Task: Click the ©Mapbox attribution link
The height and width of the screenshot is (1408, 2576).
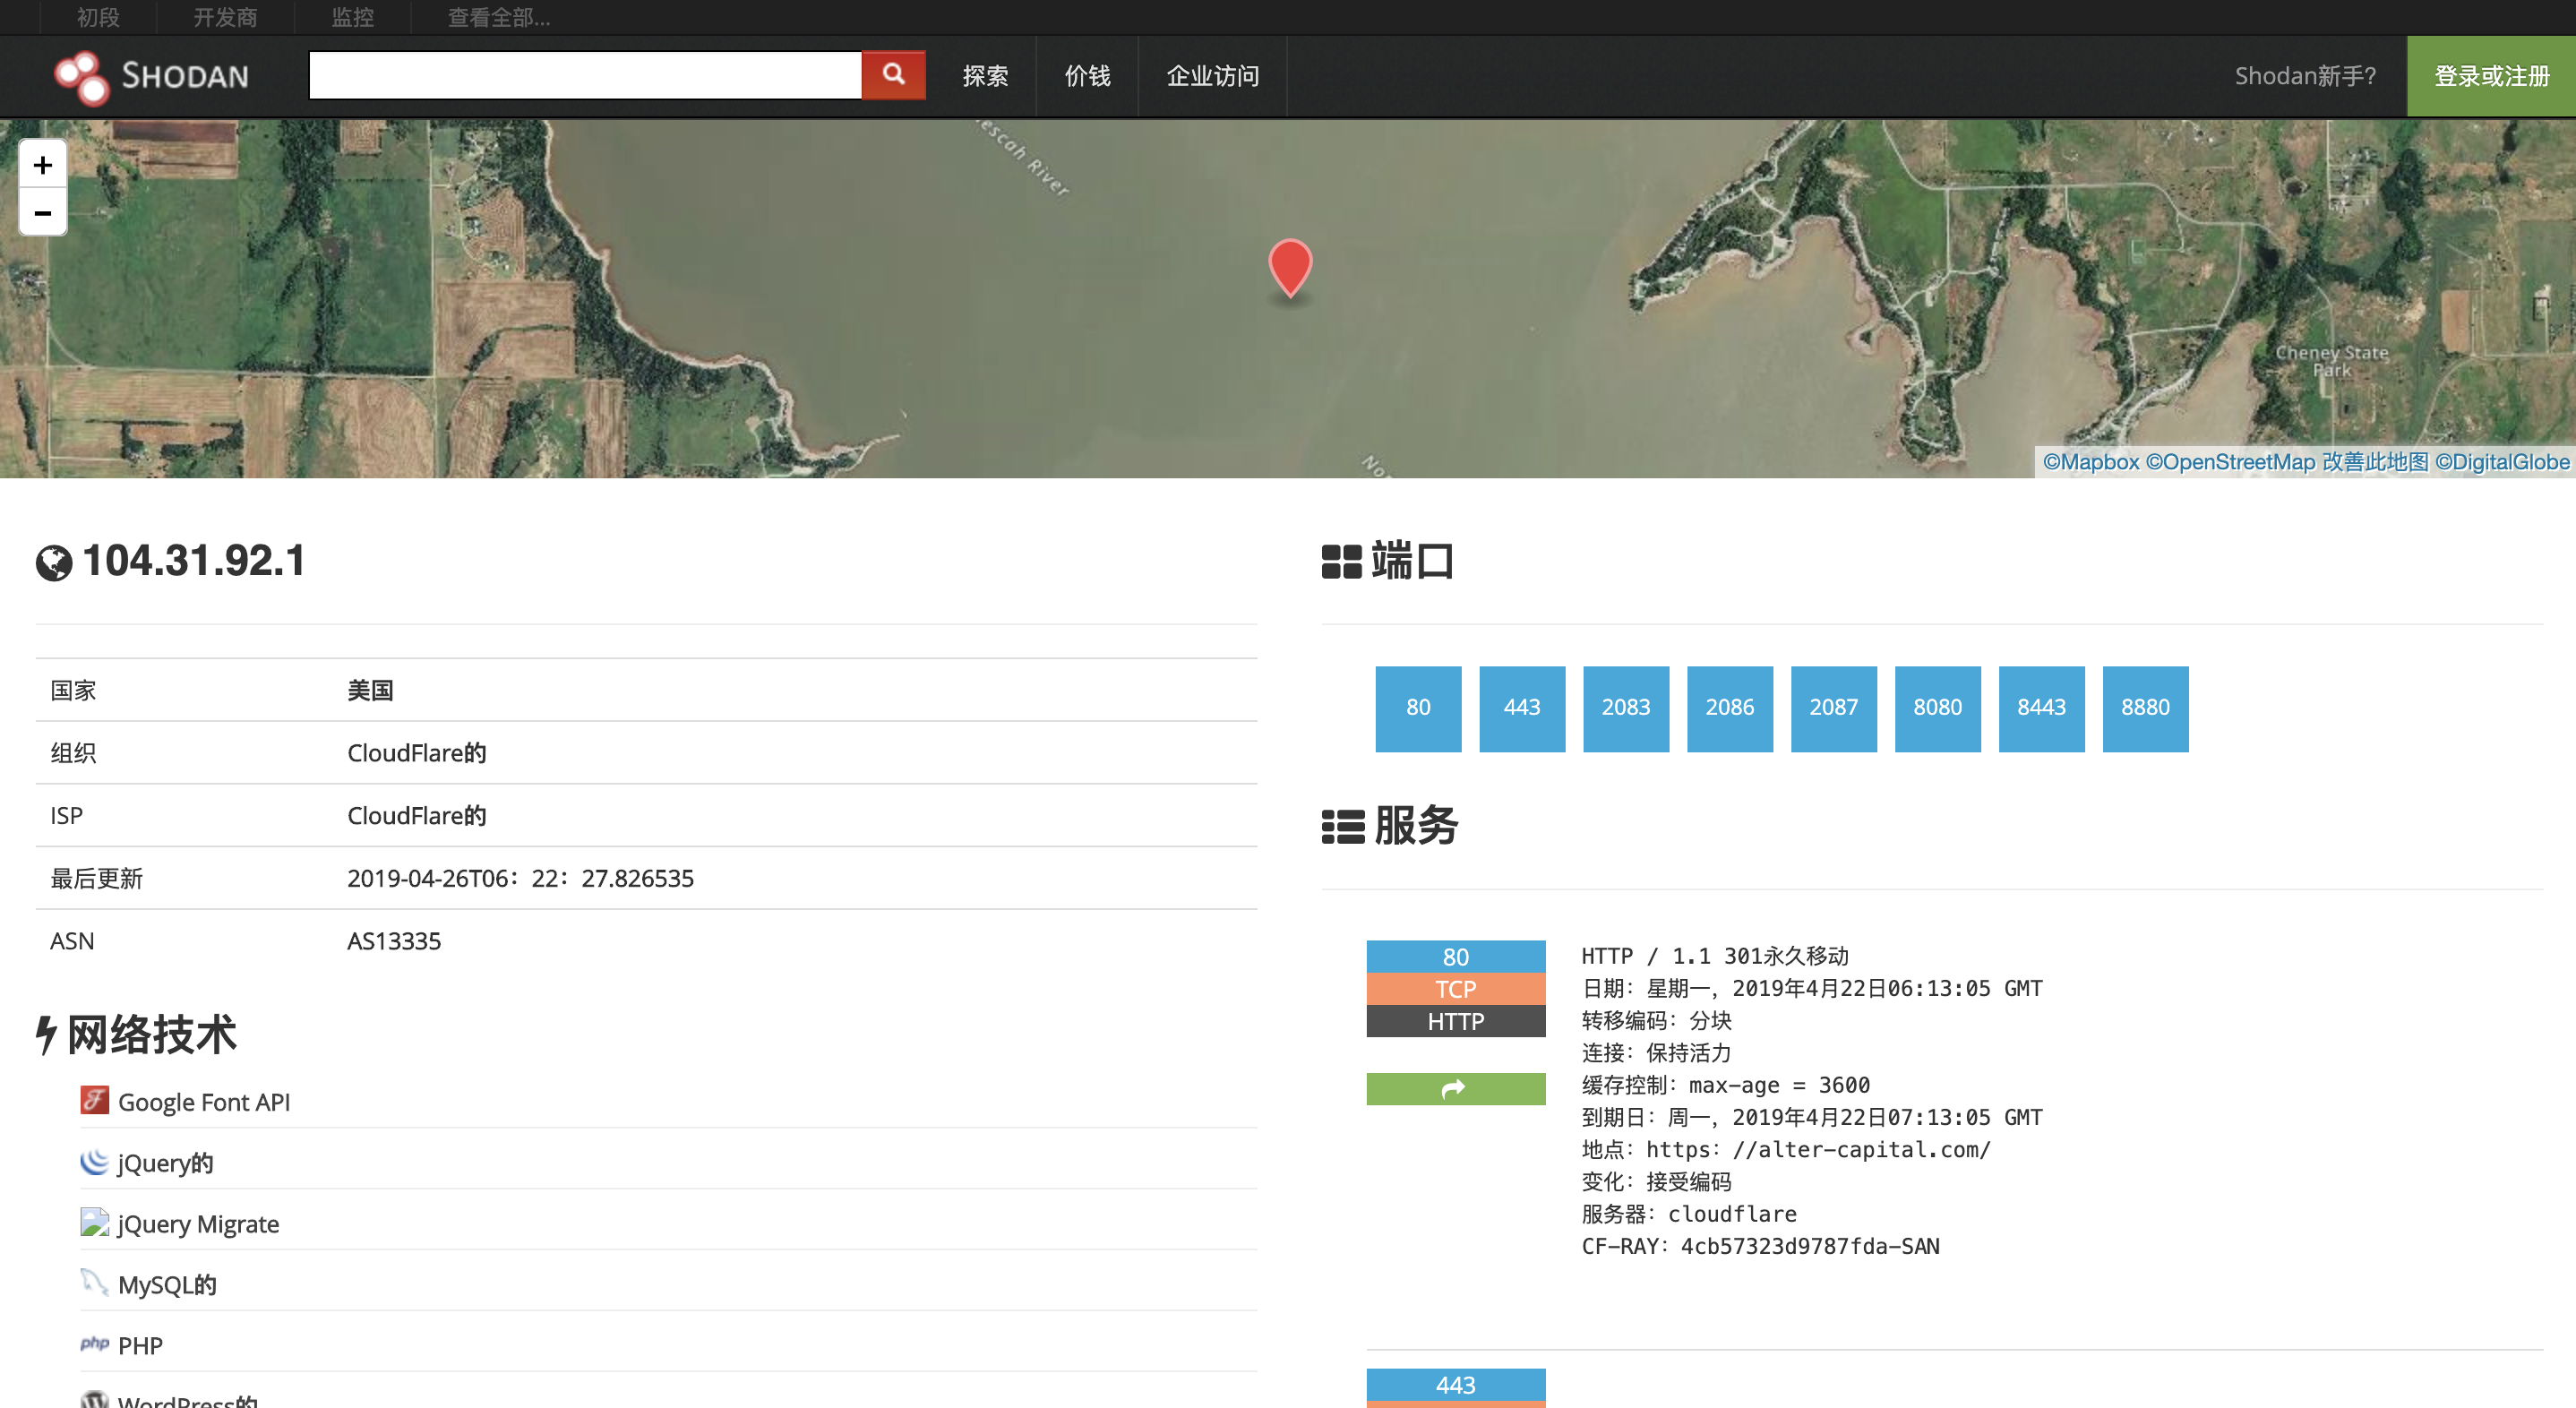Action: click(x=2091, y=461)
